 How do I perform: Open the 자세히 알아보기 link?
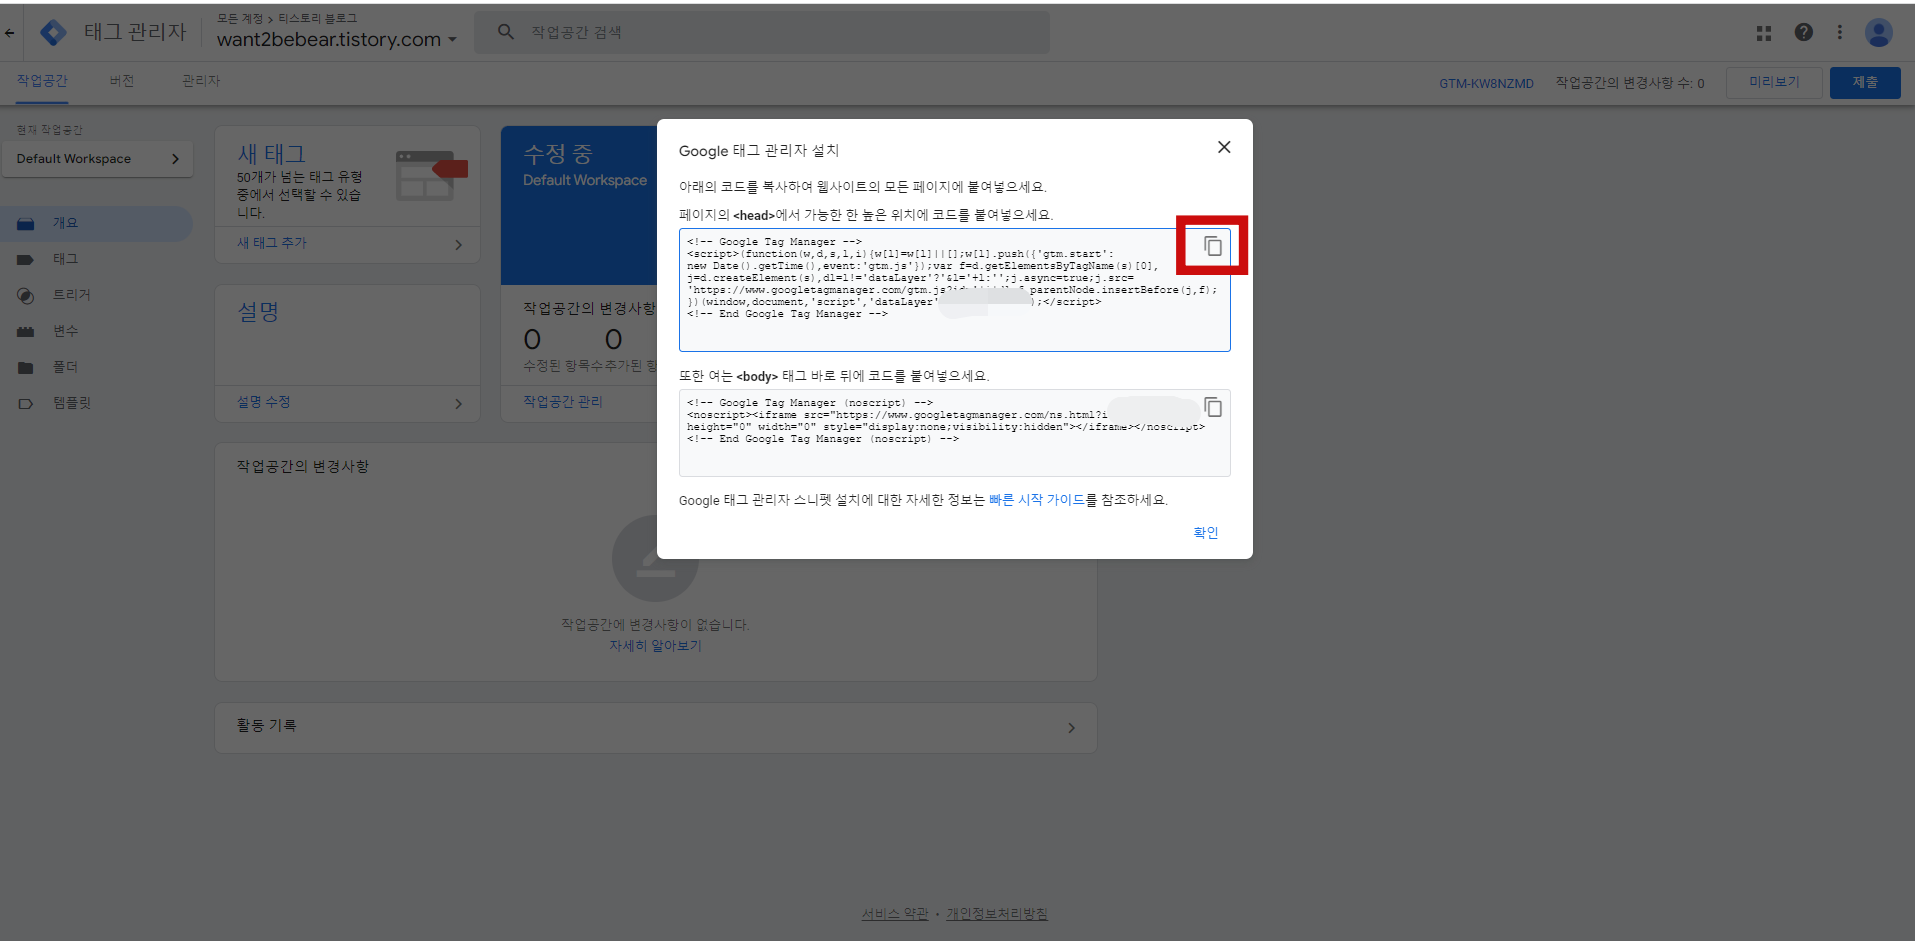[x=656, y=646]
